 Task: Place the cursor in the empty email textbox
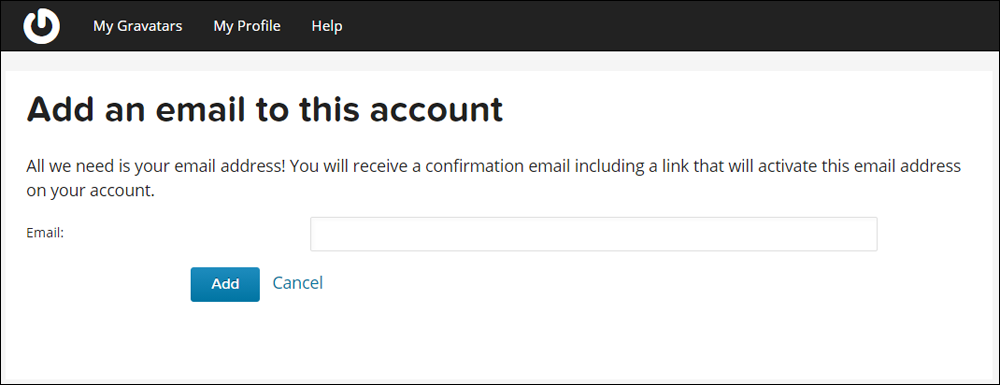point(593,234)
